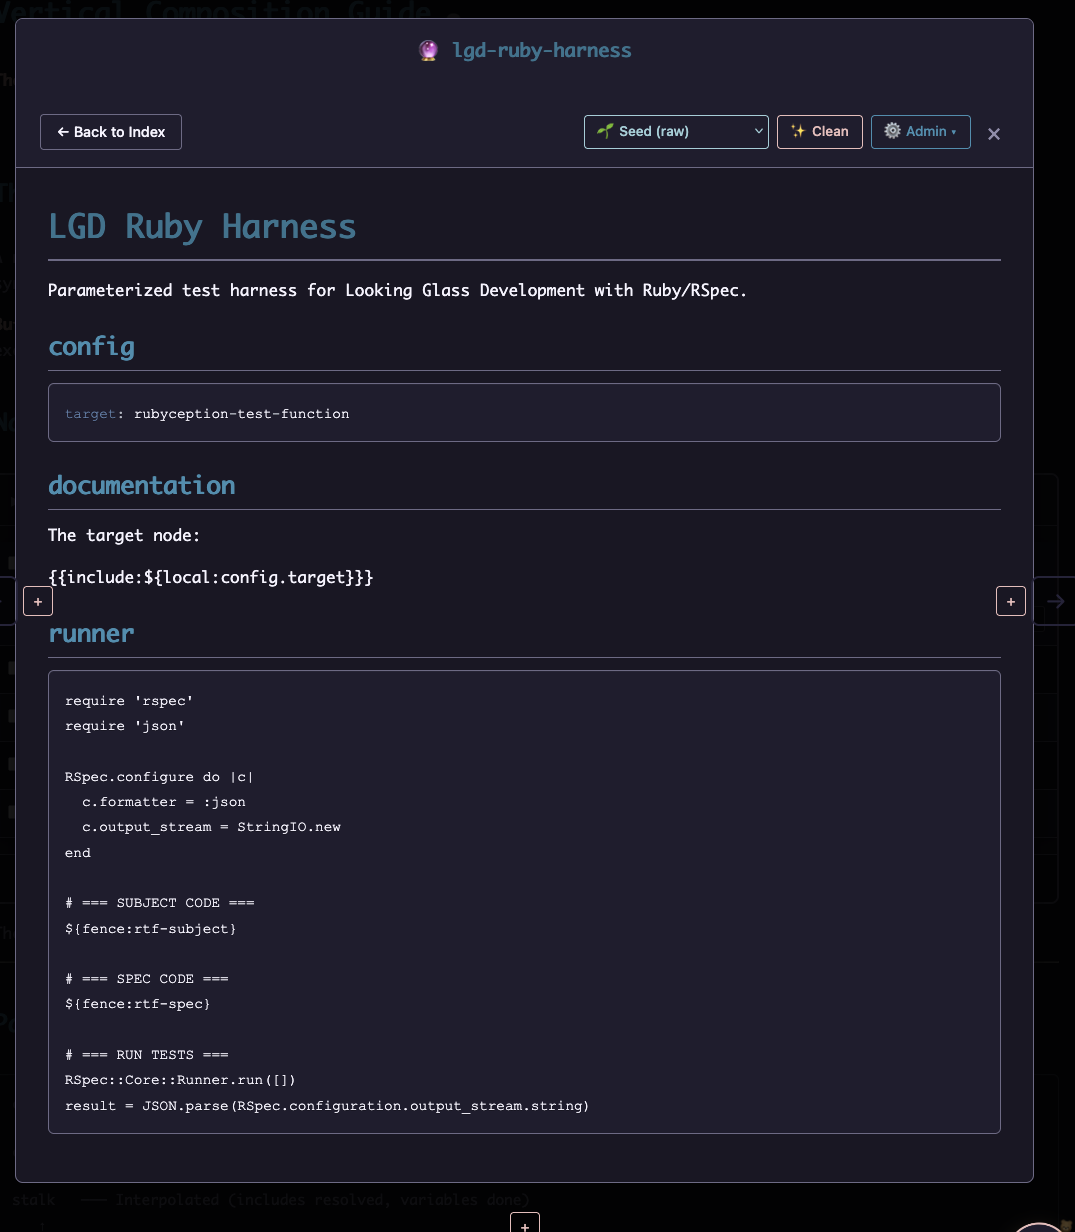
Task: Click the lgd-ruby-harness title text
Action: click(x=542, y=51)
